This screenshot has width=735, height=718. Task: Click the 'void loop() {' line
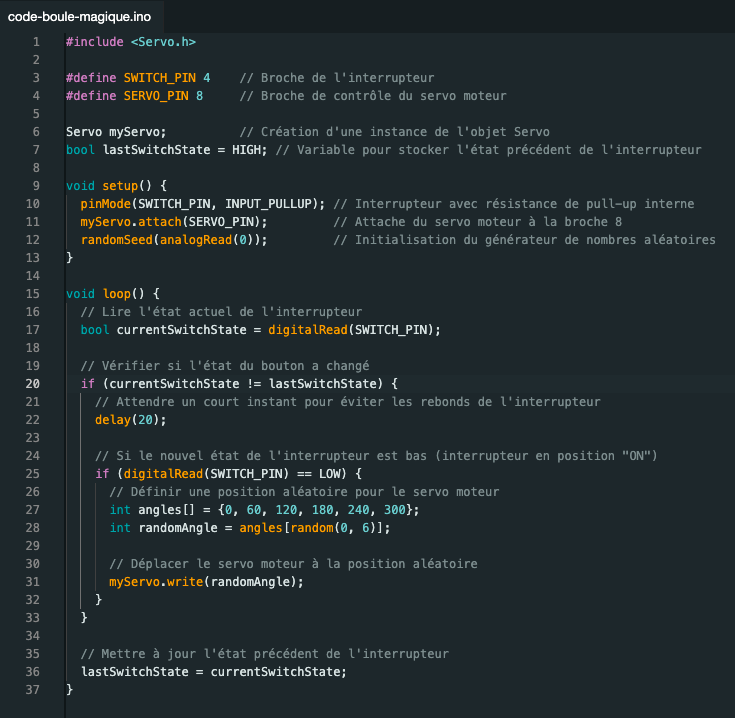point(113,294)
